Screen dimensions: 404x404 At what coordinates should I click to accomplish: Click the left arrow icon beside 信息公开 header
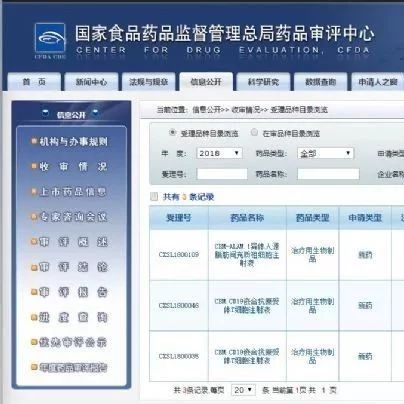click(x=46, y=113)
